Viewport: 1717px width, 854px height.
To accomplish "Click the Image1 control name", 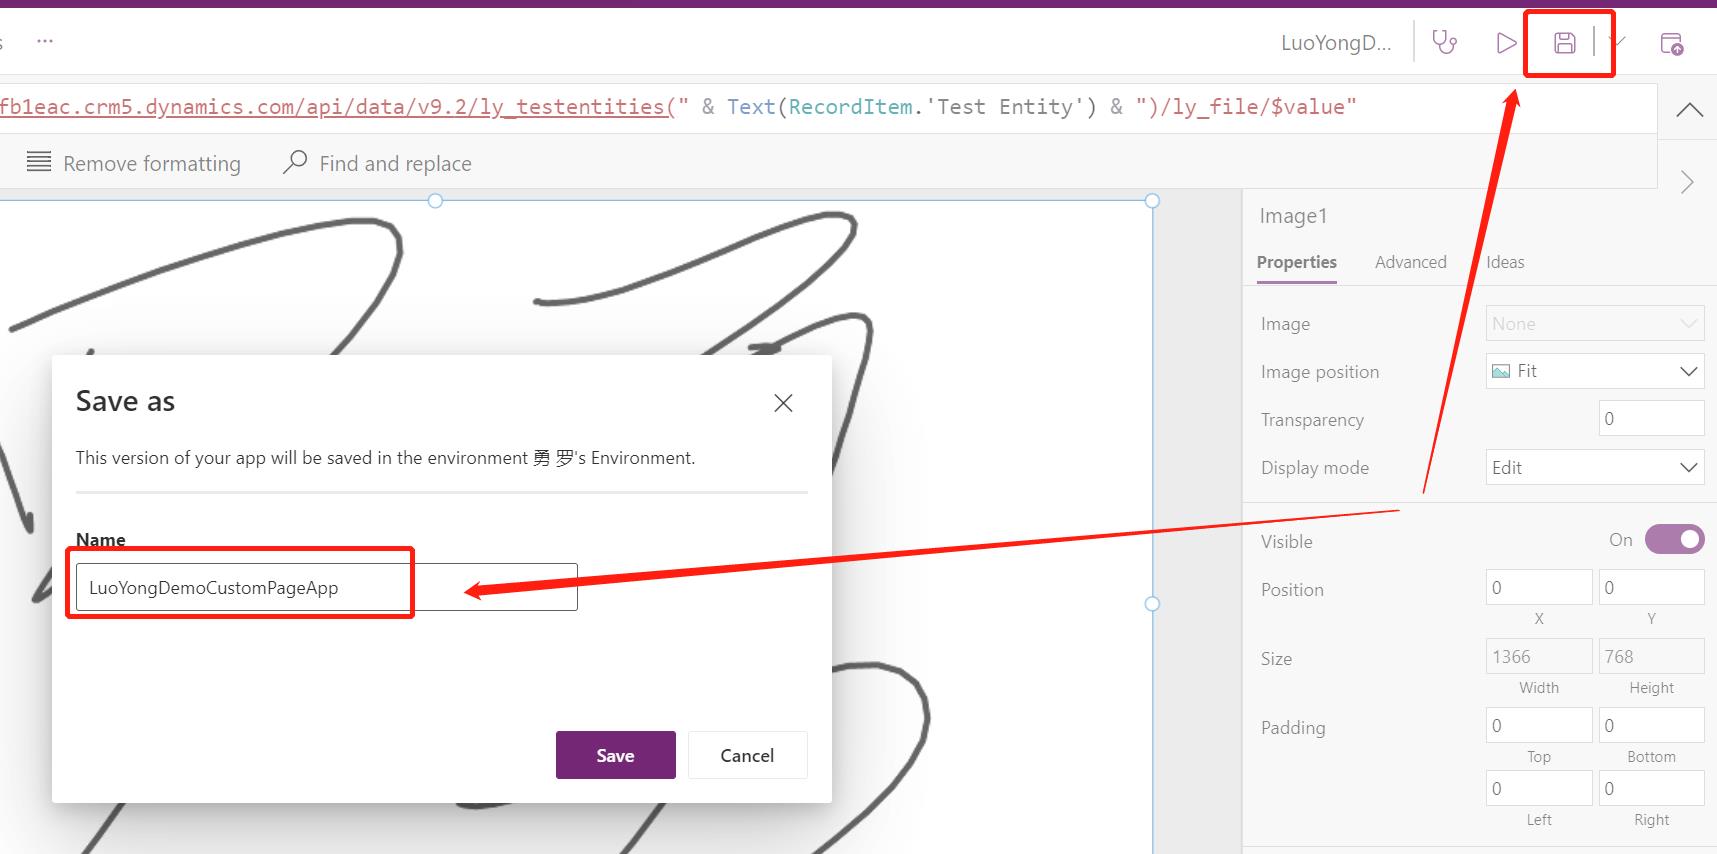I will (1293, 216).
